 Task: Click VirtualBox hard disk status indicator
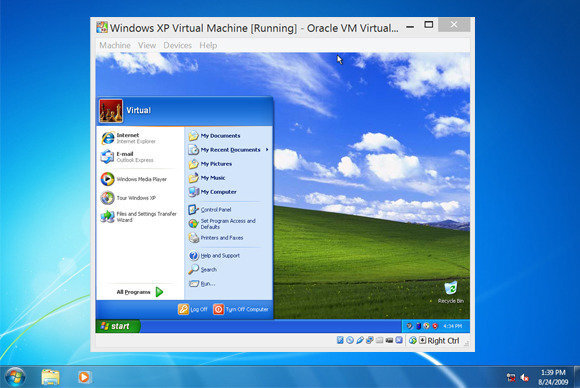340,340
